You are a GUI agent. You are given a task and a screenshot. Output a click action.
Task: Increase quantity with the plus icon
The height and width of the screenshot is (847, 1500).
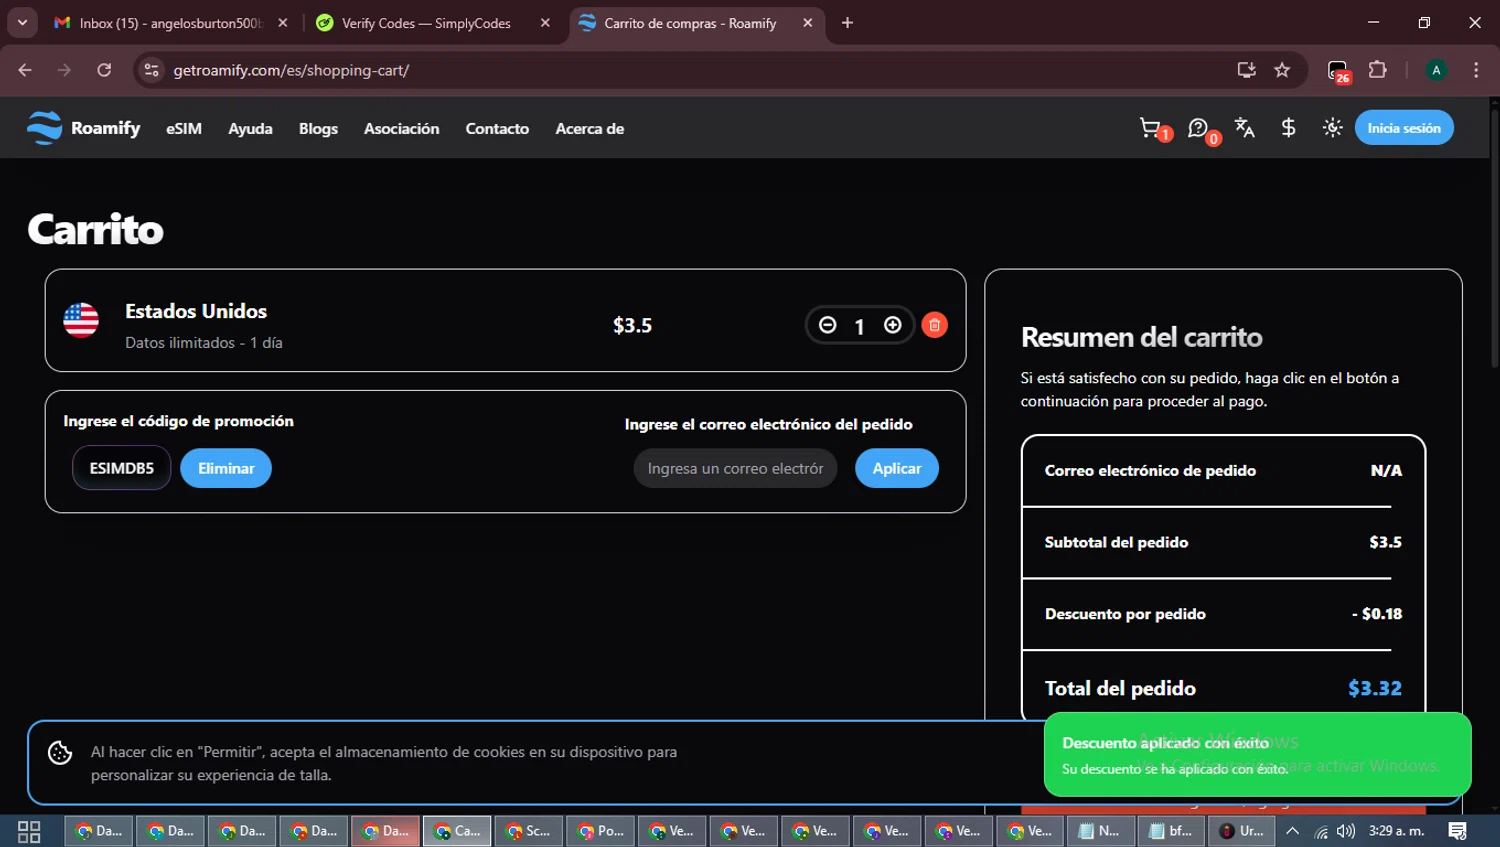[893, 325]
